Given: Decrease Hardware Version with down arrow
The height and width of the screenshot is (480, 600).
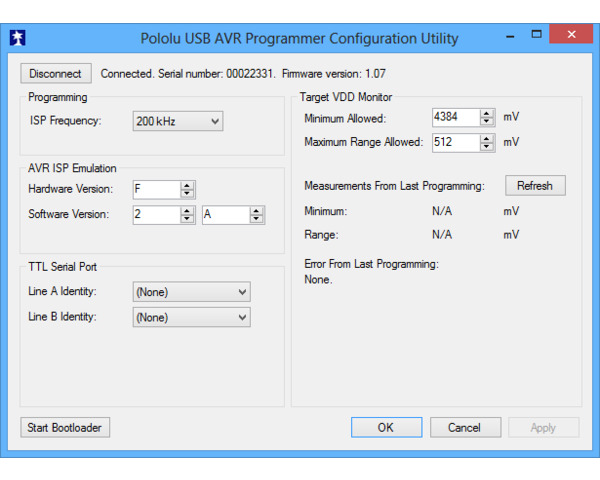Looking at the screenshot, I should [x=187, y=194].
